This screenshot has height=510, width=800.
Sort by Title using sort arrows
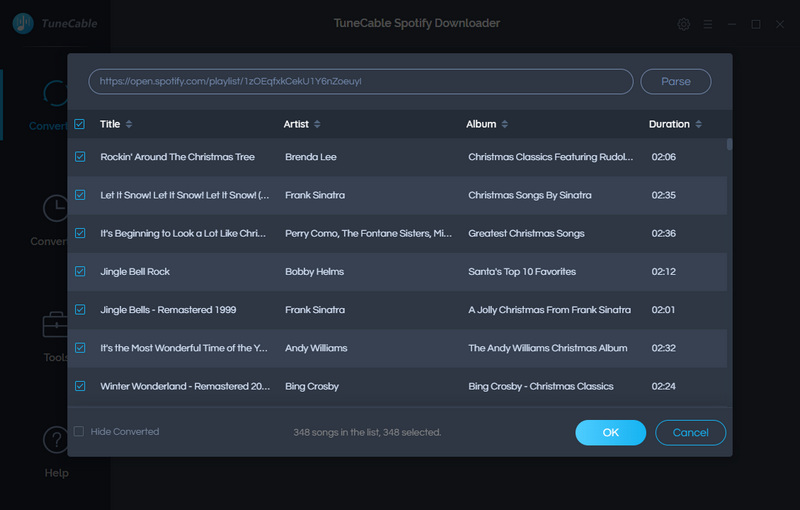click(129, 124)
